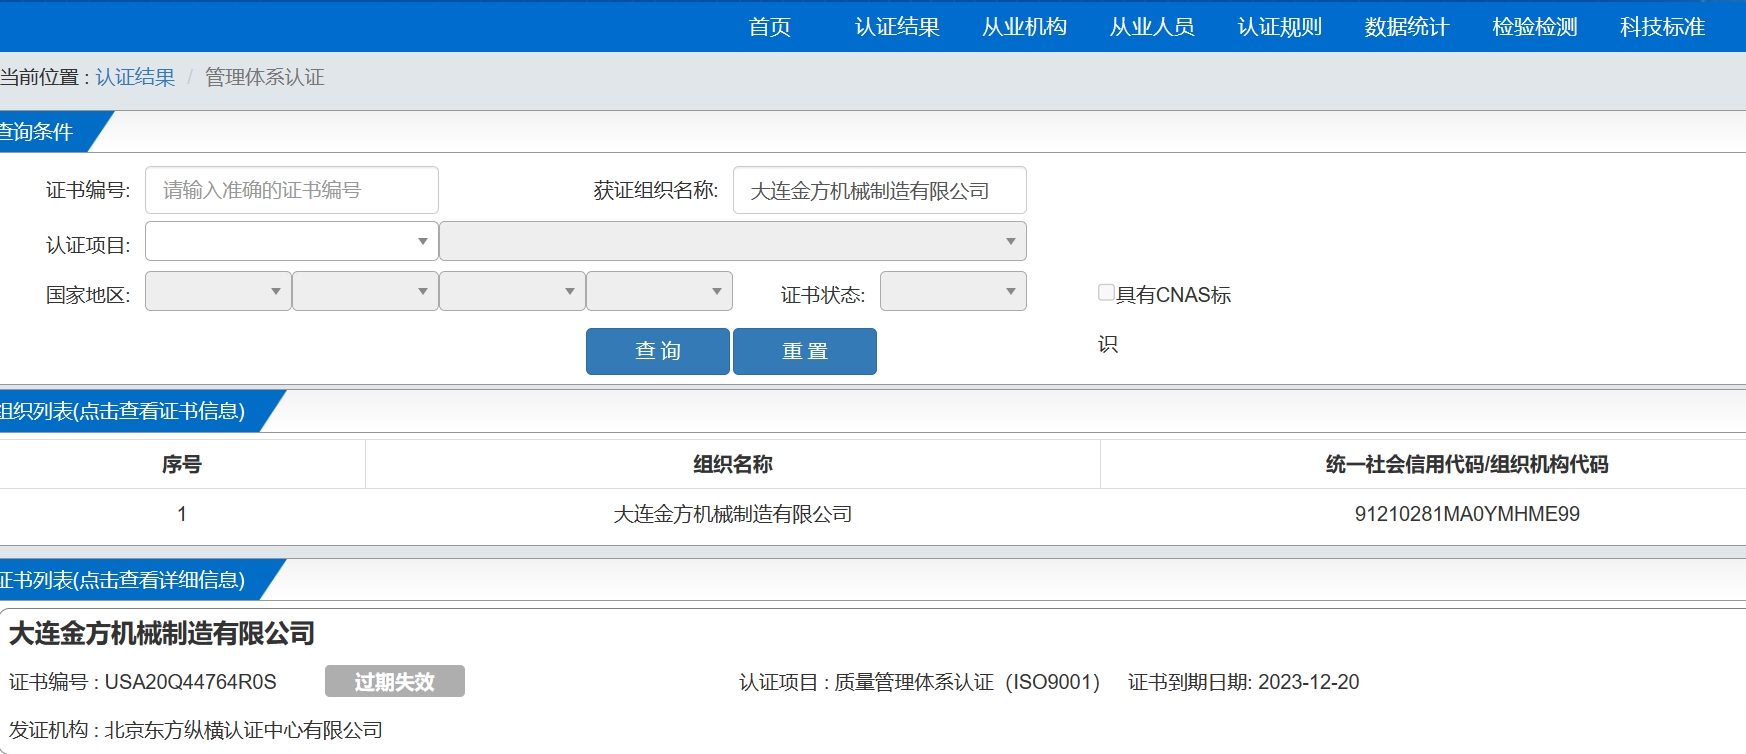Image resolution: width=1746 pixels, height=754 pixels.
Task: Click 管理体系认证 breadcrumb text
Action: (x=265, y=77)
